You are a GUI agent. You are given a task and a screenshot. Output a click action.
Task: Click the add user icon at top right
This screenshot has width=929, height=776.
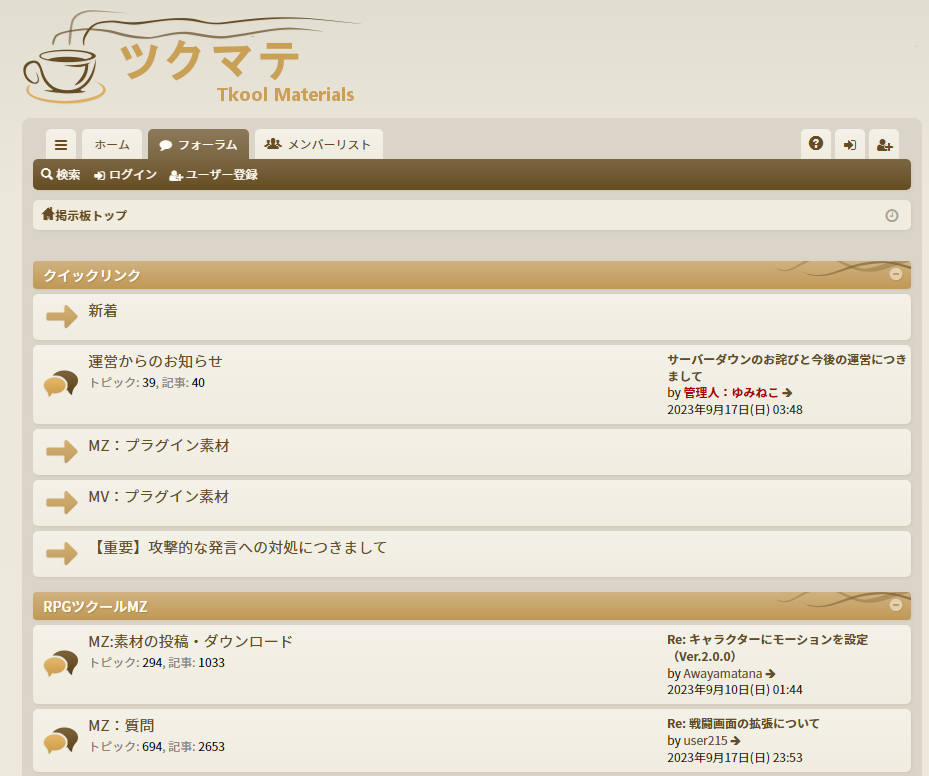[884, 145]
